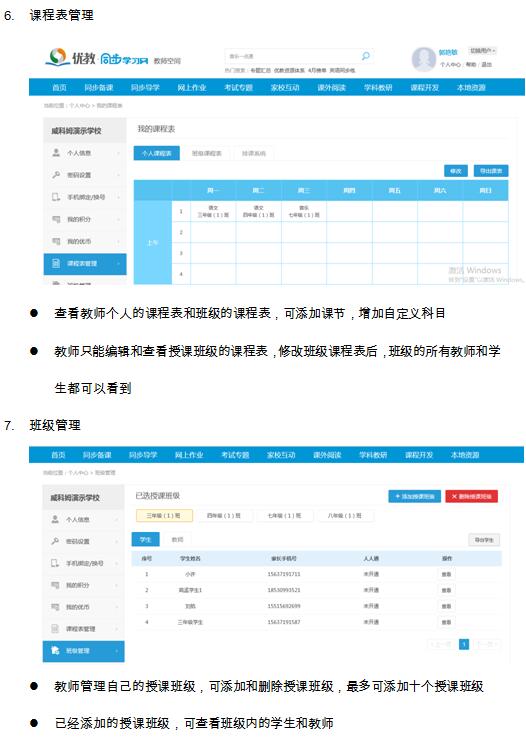The width and height of the screenshot is (526, 738).
Task: Click 个人信息 person icon in 班级管理 screenshot sidebar
Action: point(55,519)
